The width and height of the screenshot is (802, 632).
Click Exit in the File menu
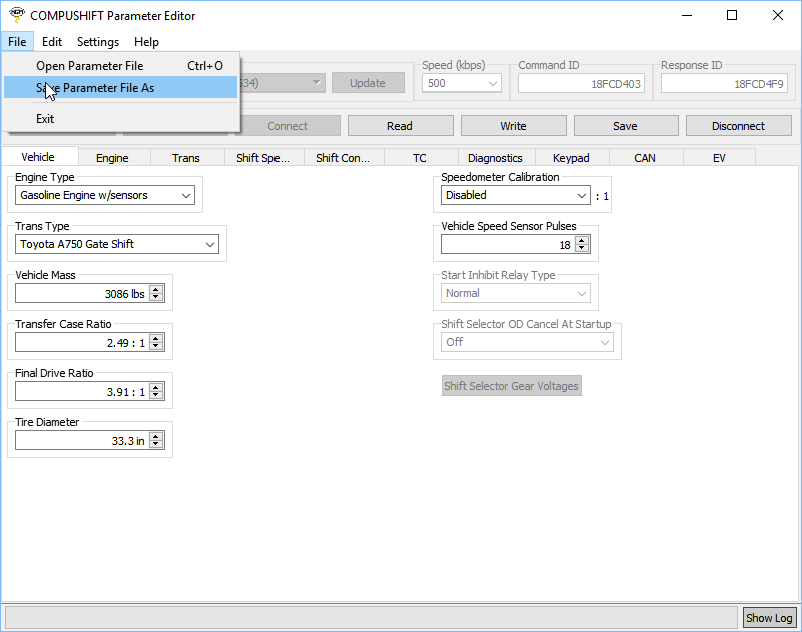click(45, 119)
